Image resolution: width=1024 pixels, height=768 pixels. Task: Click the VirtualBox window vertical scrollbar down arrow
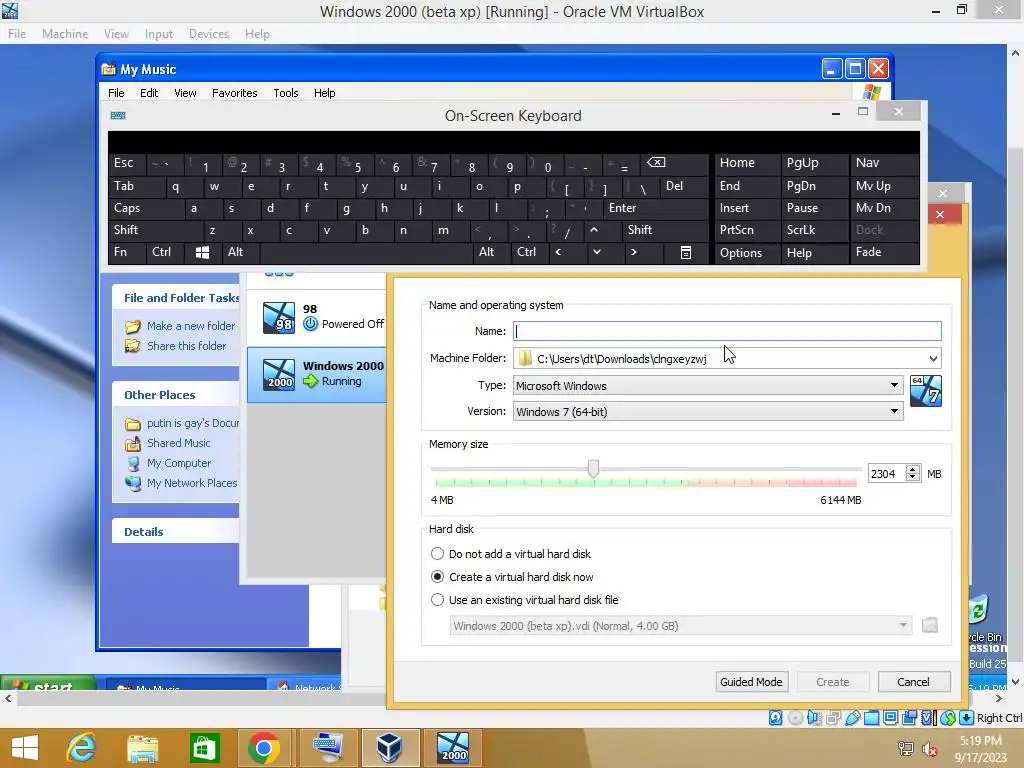(x=1016, y=682)
